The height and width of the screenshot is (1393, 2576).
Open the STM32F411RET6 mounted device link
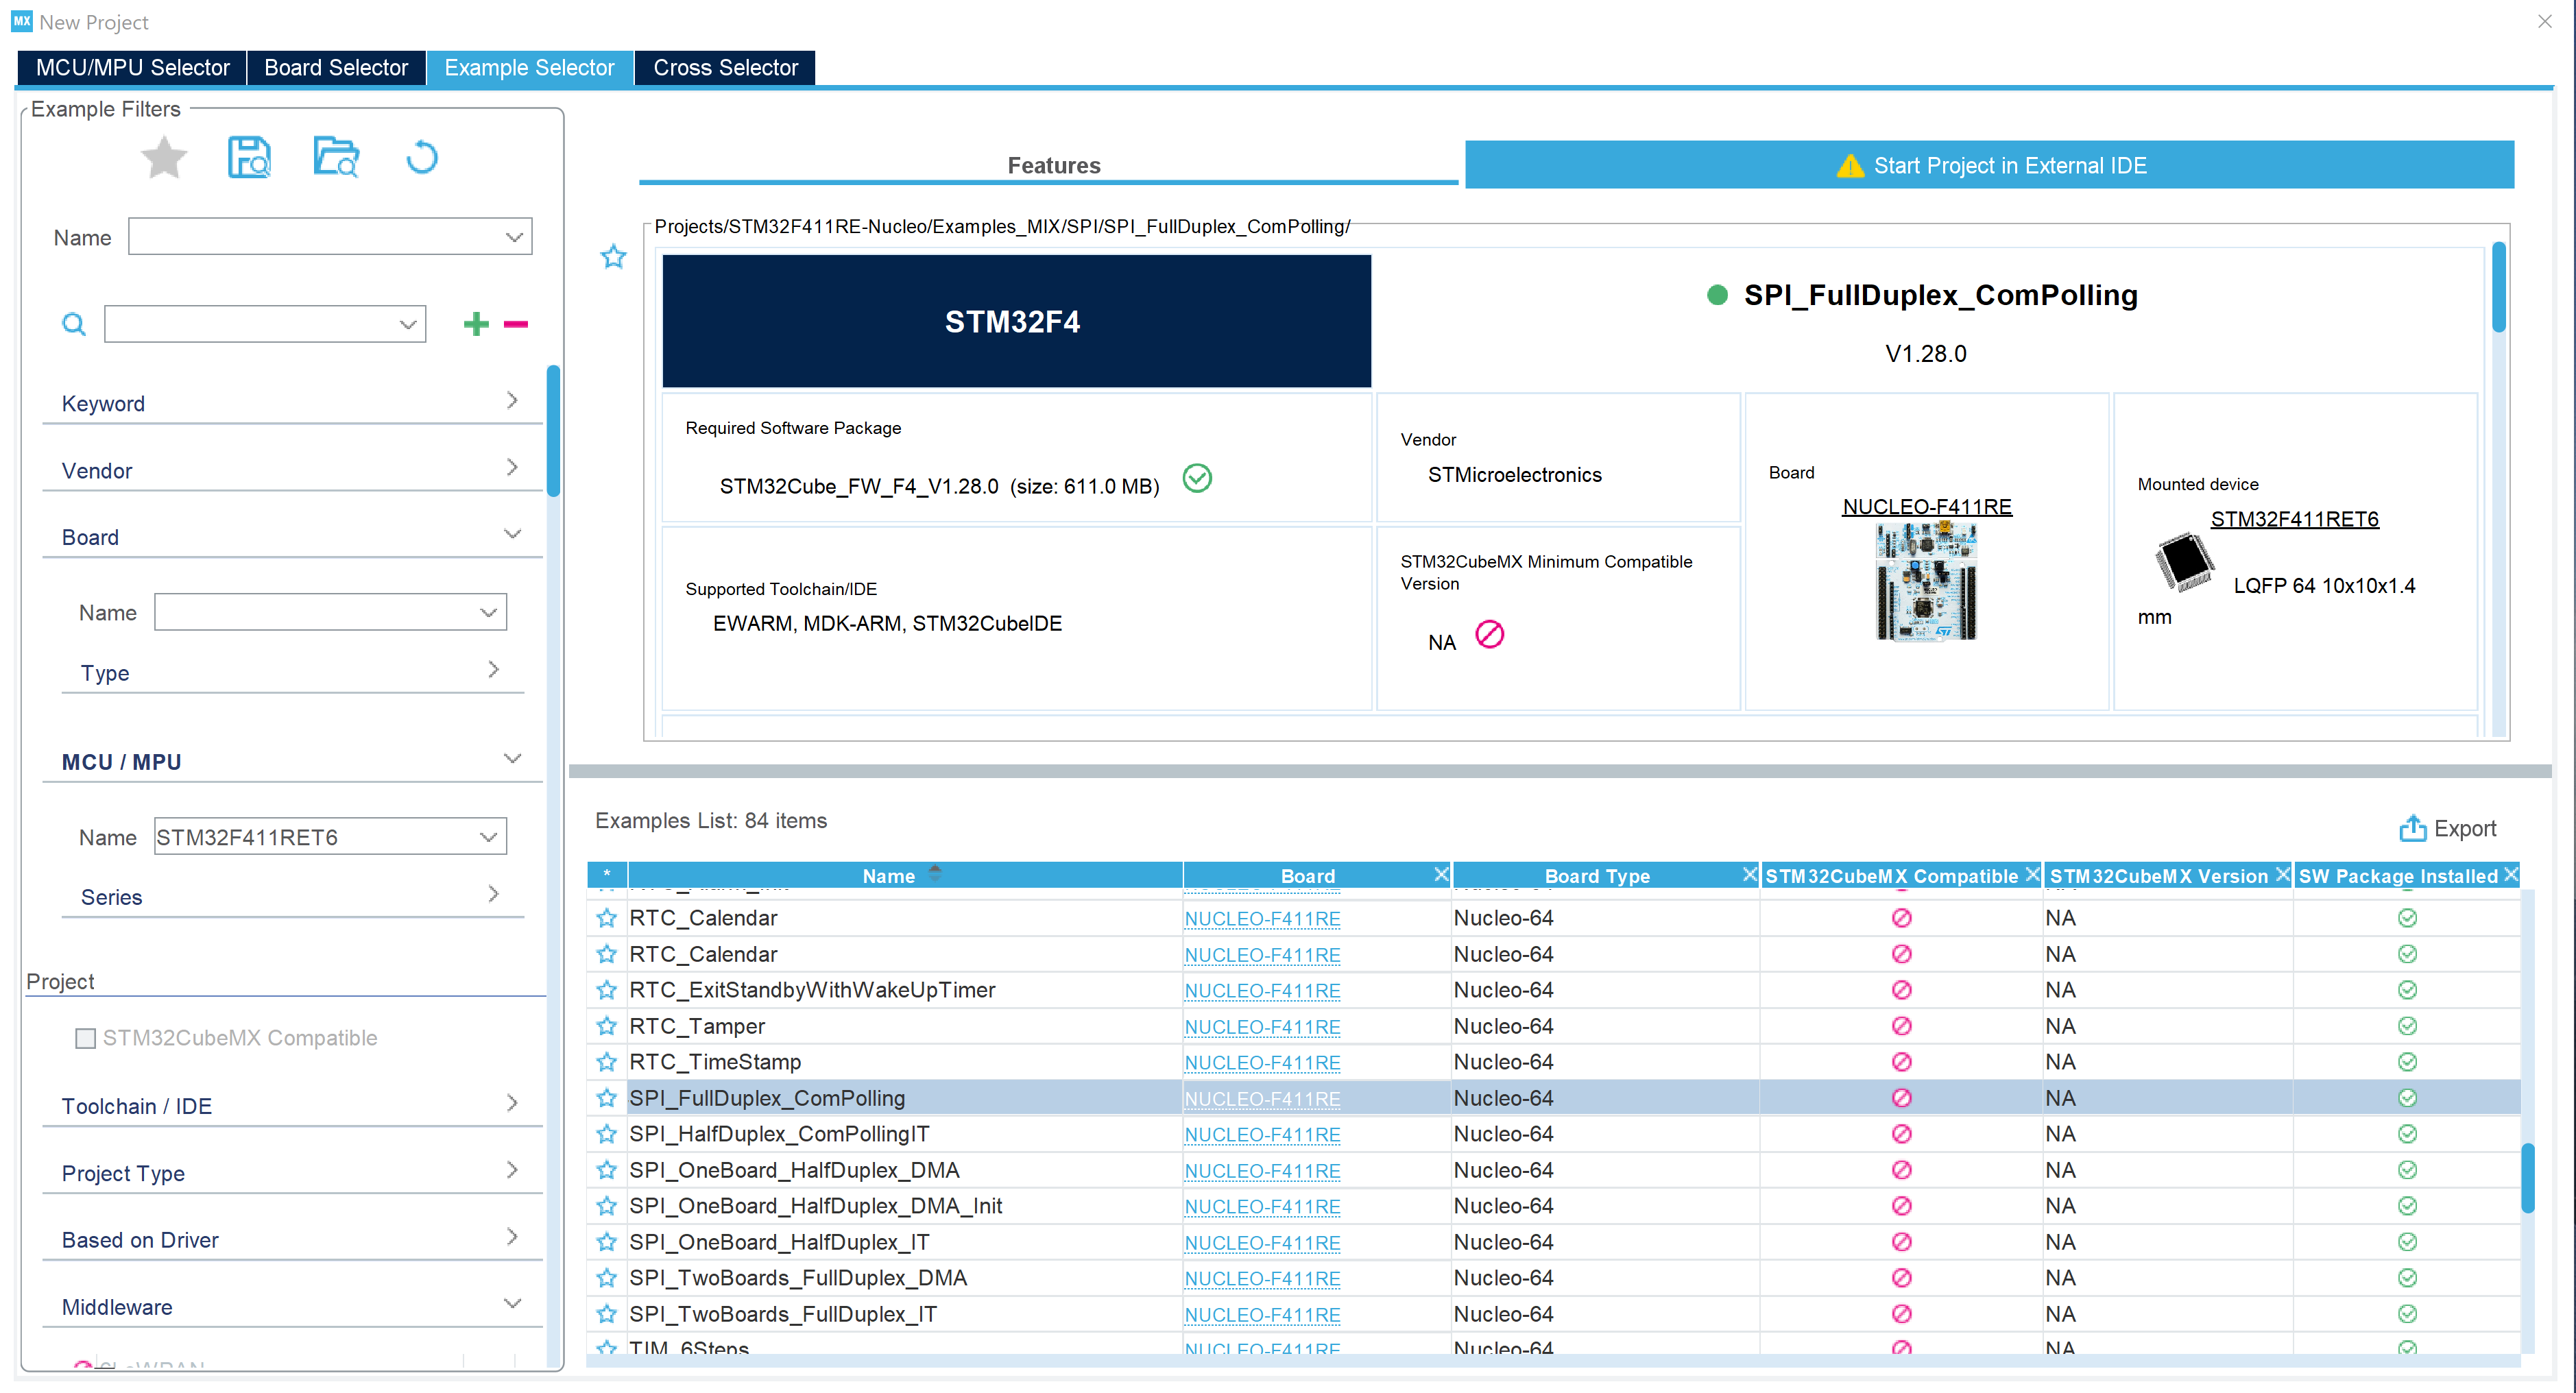2294,519
